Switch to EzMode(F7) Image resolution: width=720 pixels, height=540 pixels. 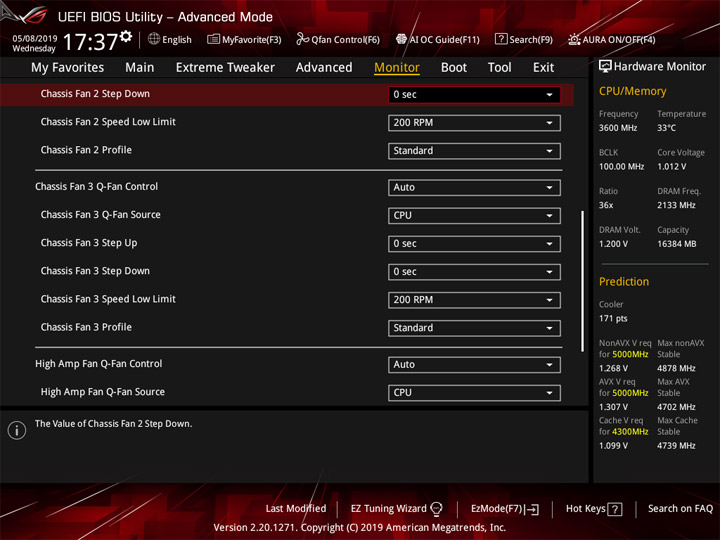[x=505, y=509]
